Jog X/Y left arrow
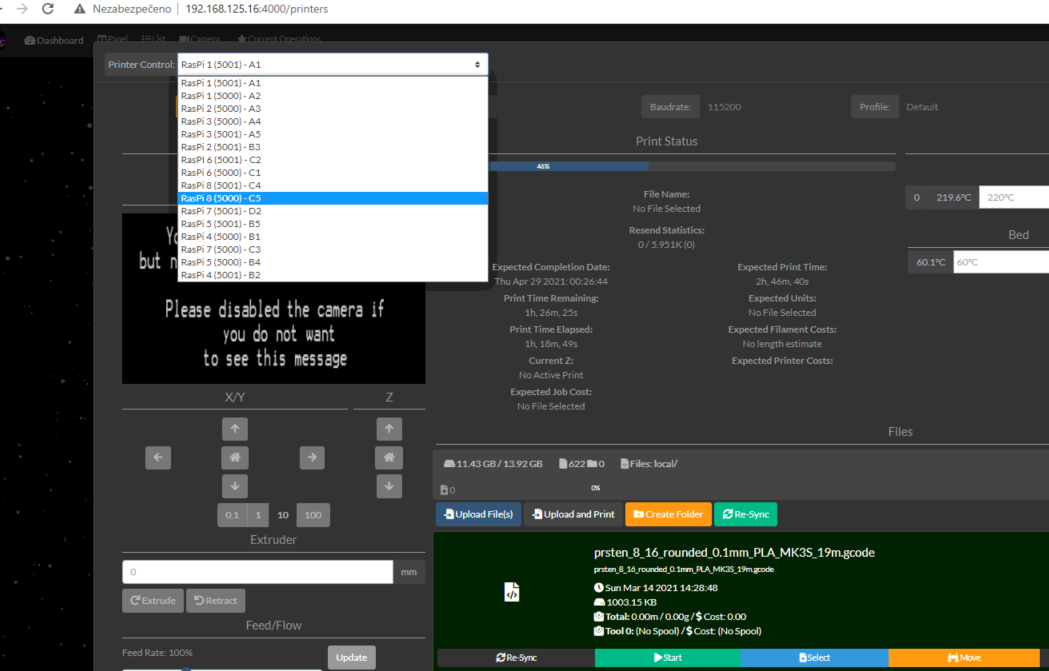This screenshot has height=671, width=1049. 158,458
